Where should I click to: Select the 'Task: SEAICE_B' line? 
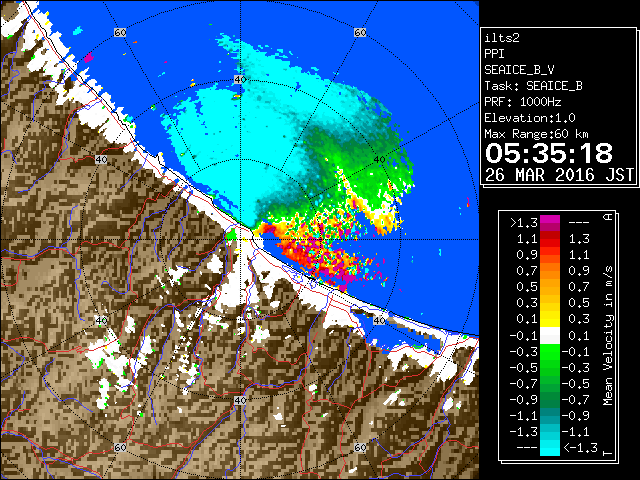click(533, 86)
